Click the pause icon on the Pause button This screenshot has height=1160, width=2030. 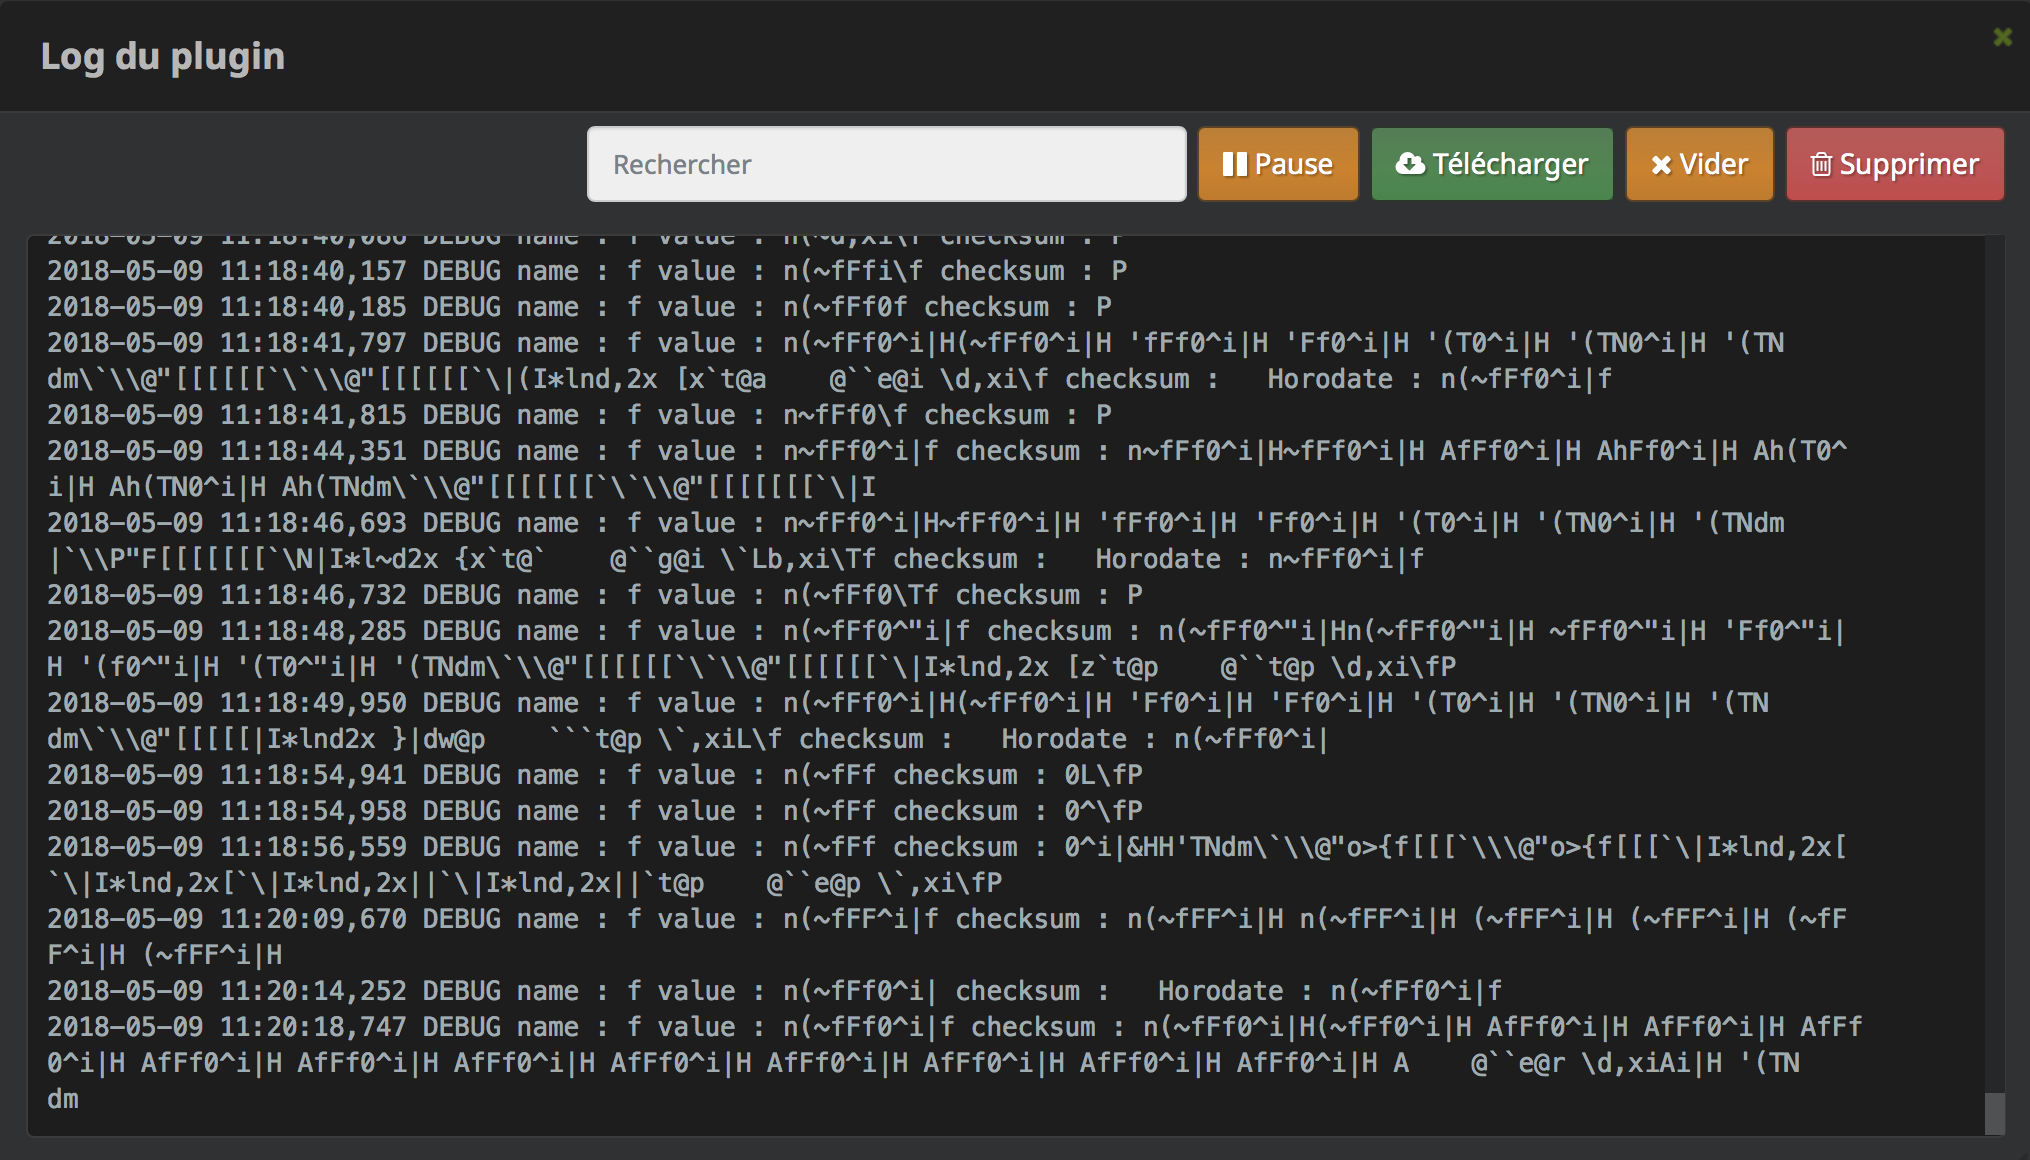point(1235,164)
